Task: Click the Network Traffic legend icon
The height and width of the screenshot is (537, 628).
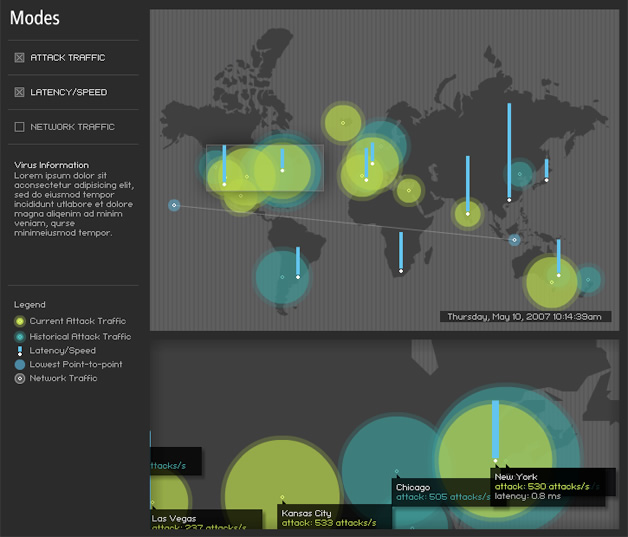Action: 20,378
